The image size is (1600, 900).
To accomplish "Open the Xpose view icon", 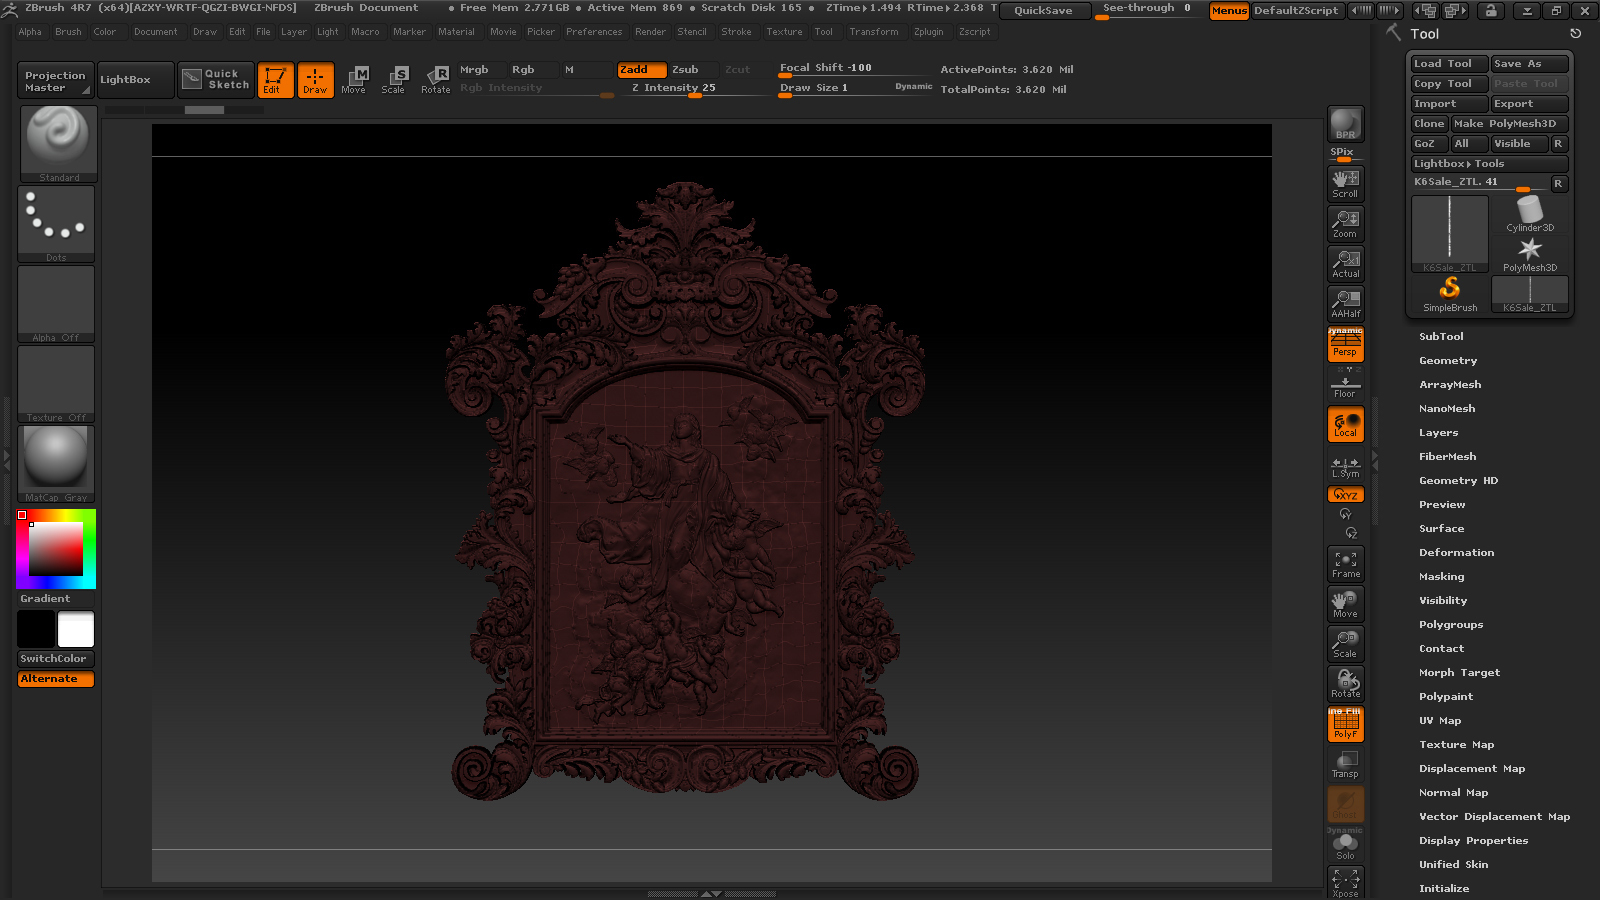I will tap(1345, 882).
